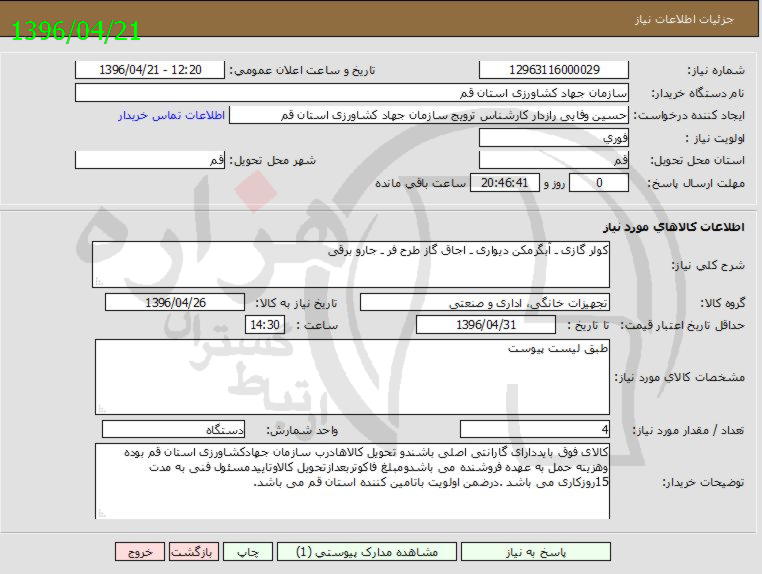Click the توضیحات خریدار text area
Screen dimensions: 762x574
point(352,481)
